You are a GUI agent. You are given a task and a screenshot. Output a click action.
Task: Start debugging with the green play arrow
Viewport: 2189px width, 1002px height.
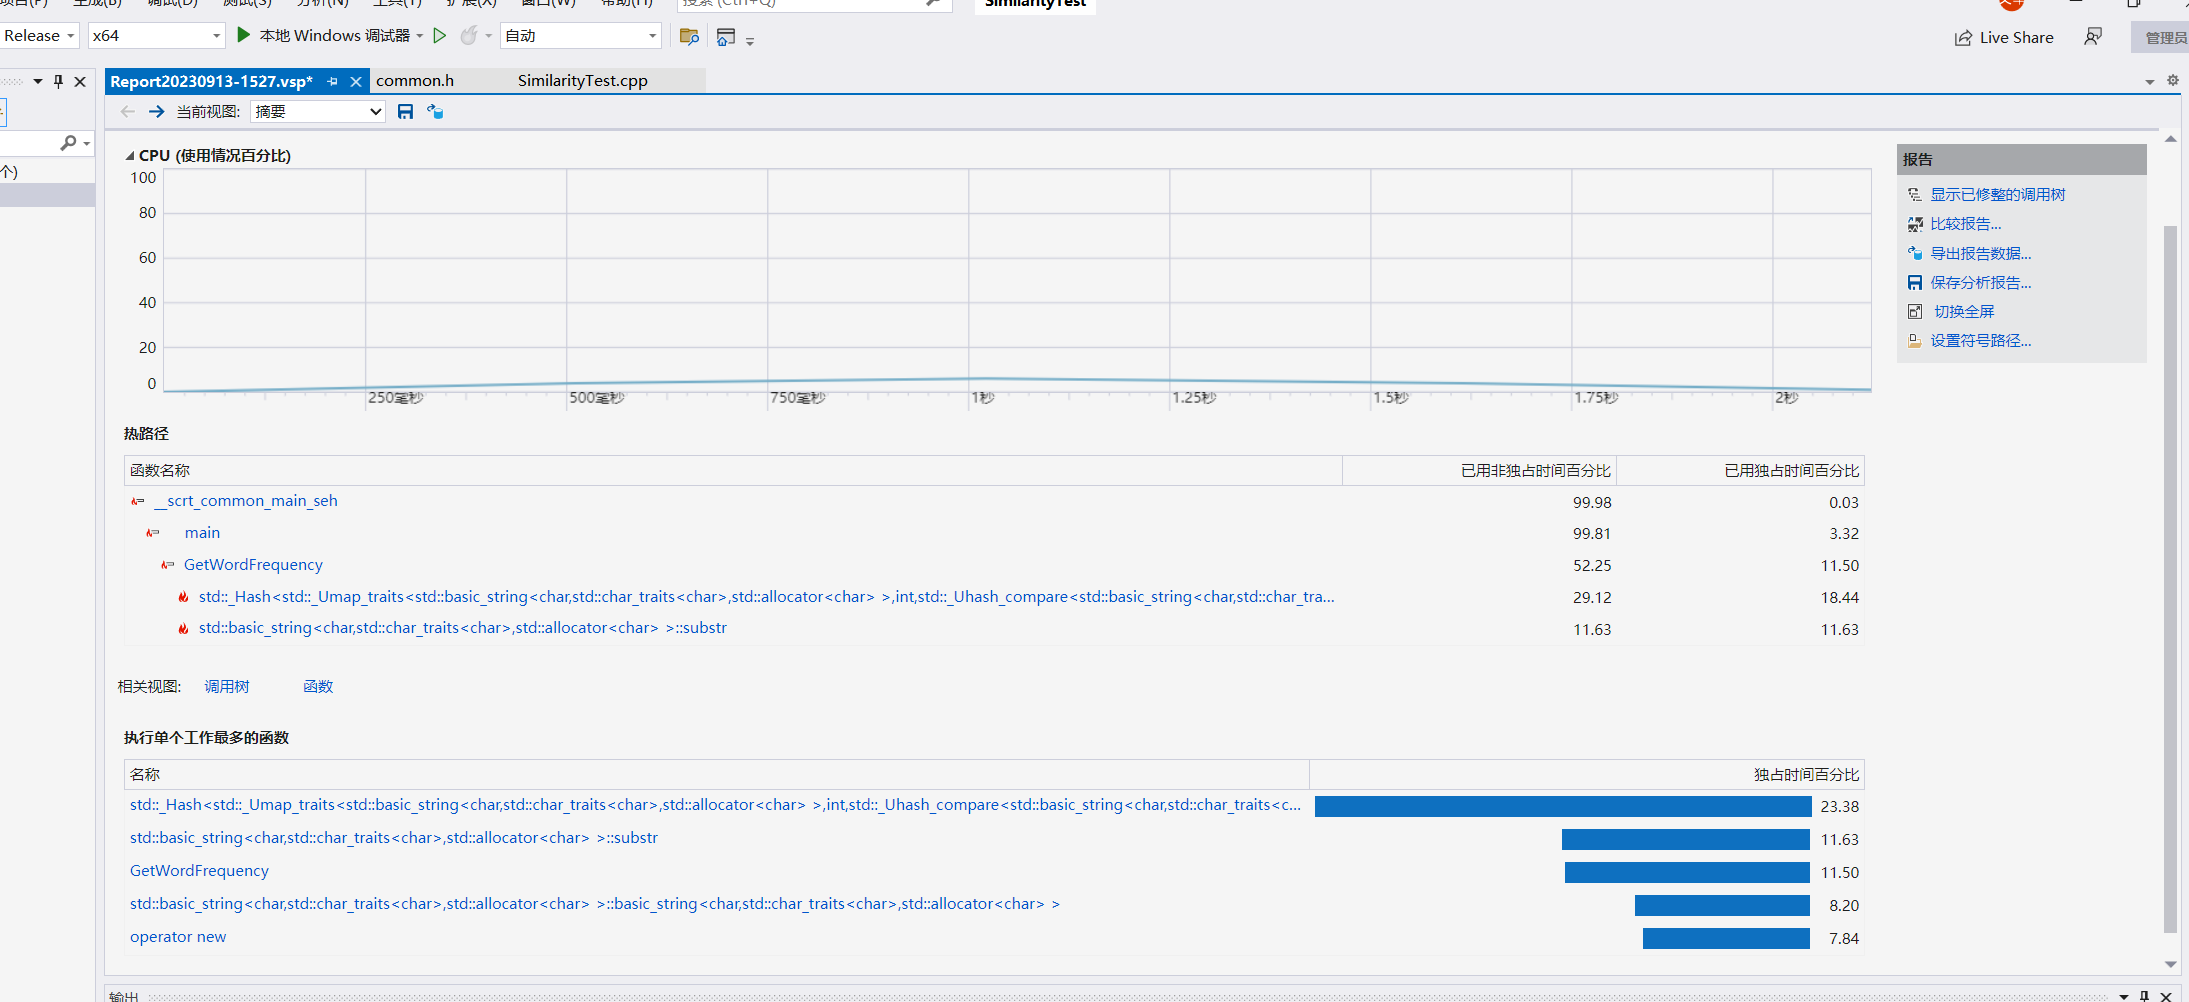(x=243, y=35)
